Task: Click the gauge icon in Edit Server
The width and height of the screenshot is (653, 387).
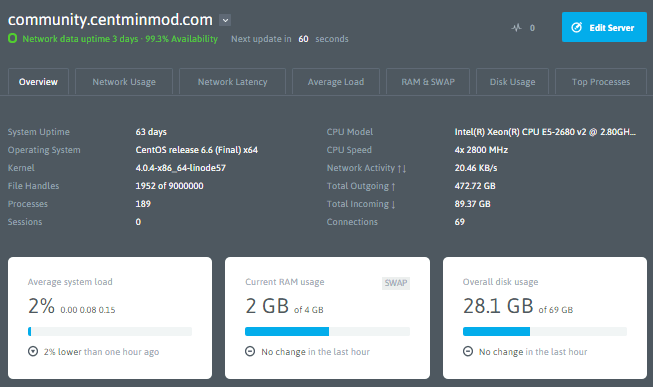Action: coord(576,27)
